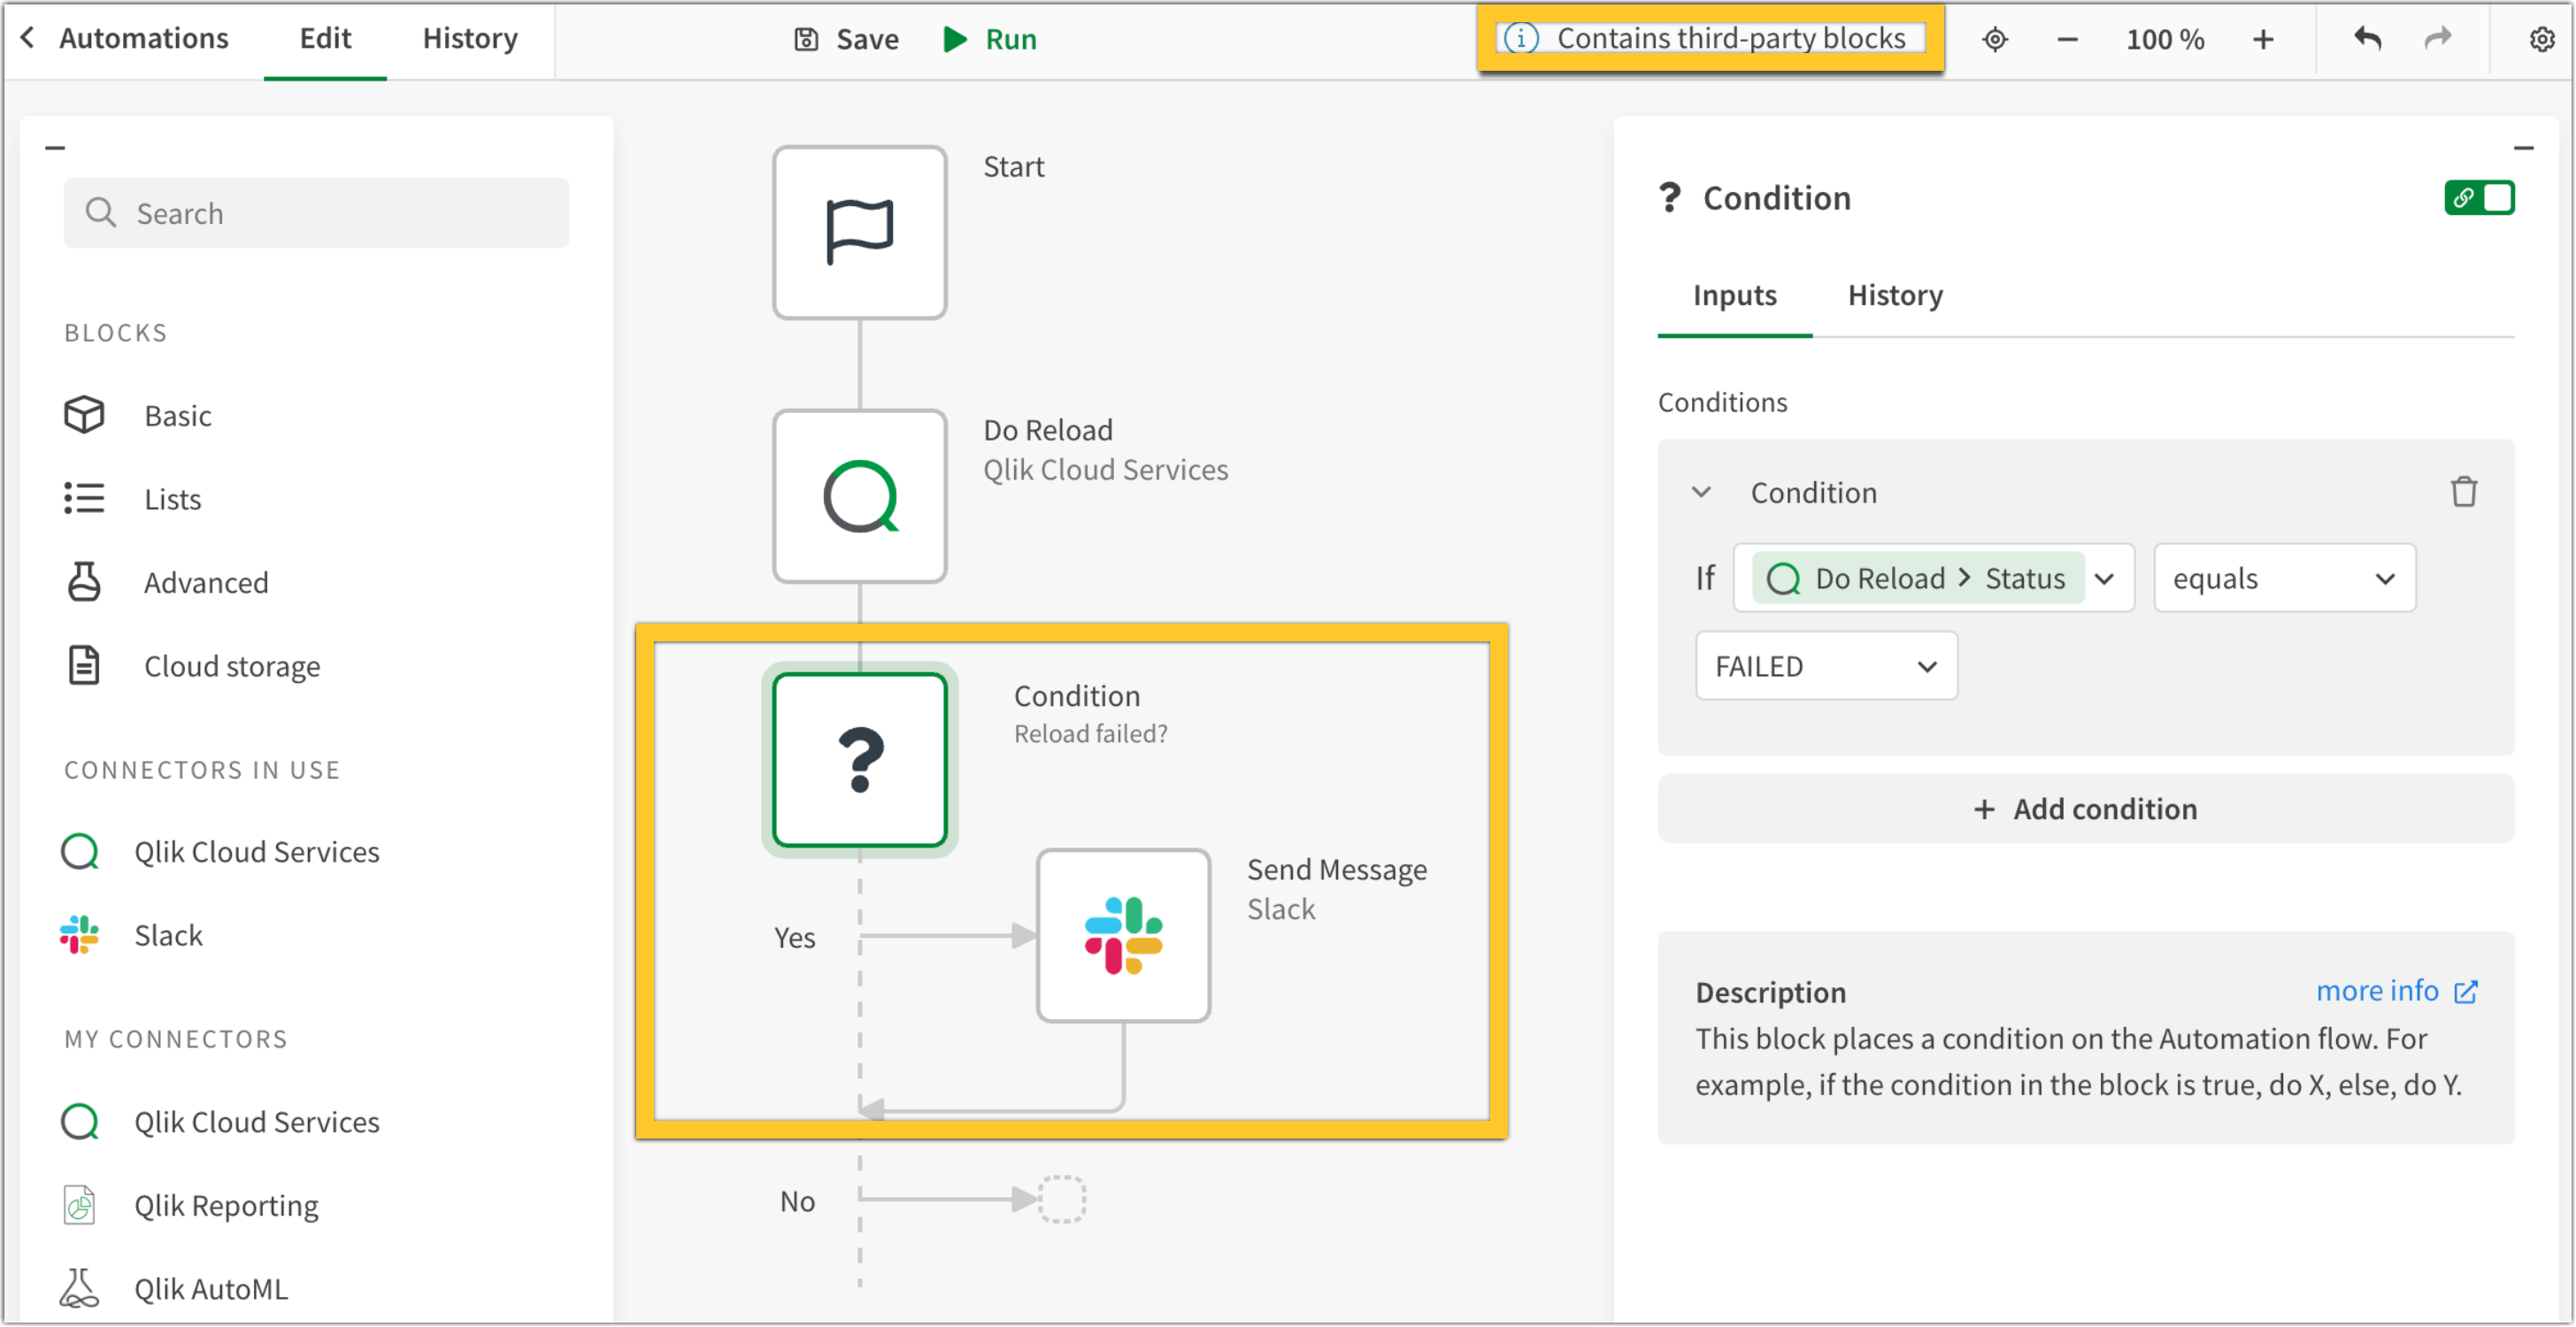Open the Lists block category
Screen dimensions: 2576x1327
[x=172, y=498]
